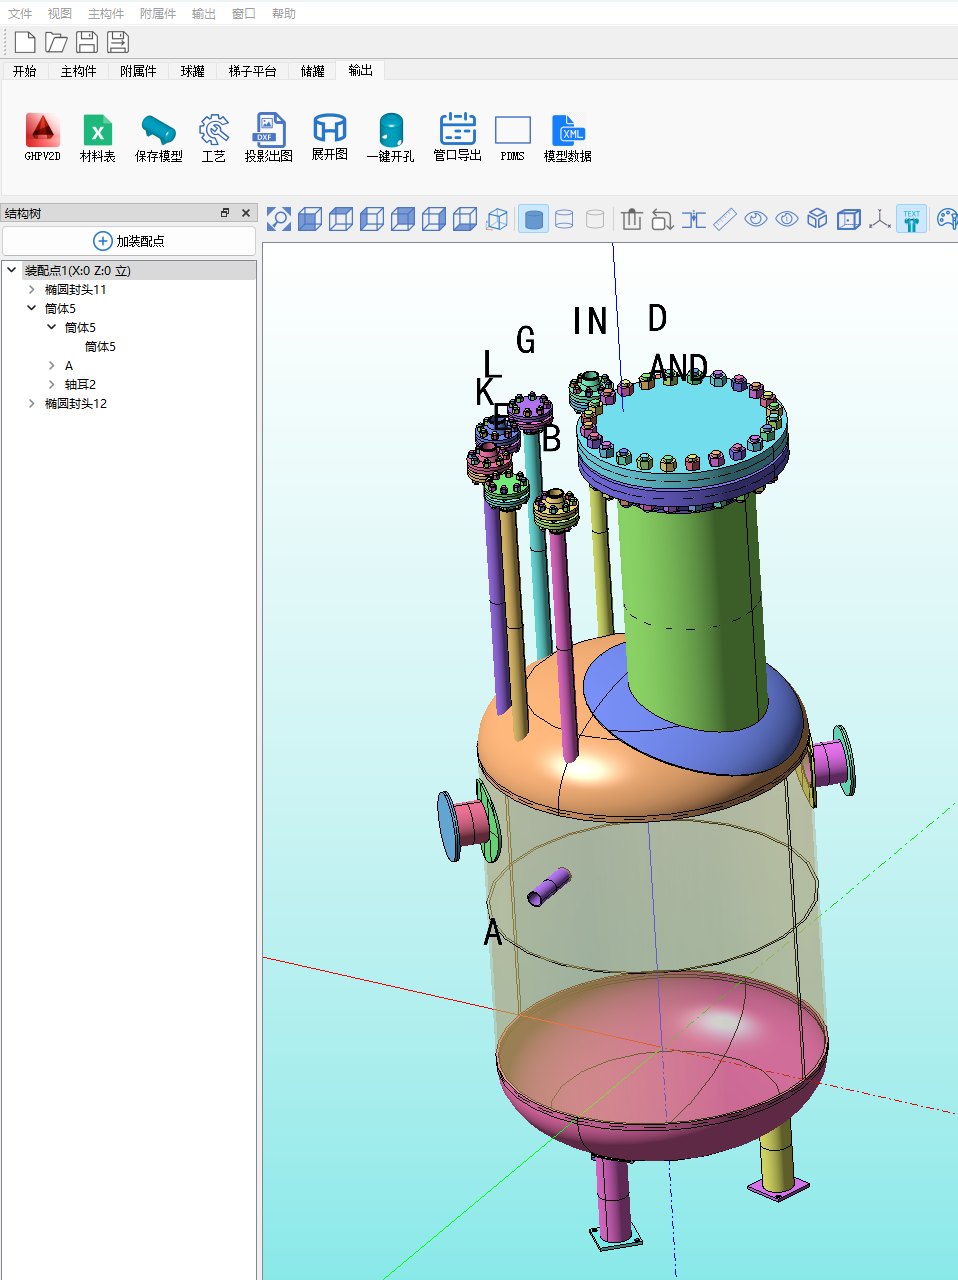The height and width of the screenshot is (1280, 958).
Task: Click the PDMS export button
Action: coord(512,138)
